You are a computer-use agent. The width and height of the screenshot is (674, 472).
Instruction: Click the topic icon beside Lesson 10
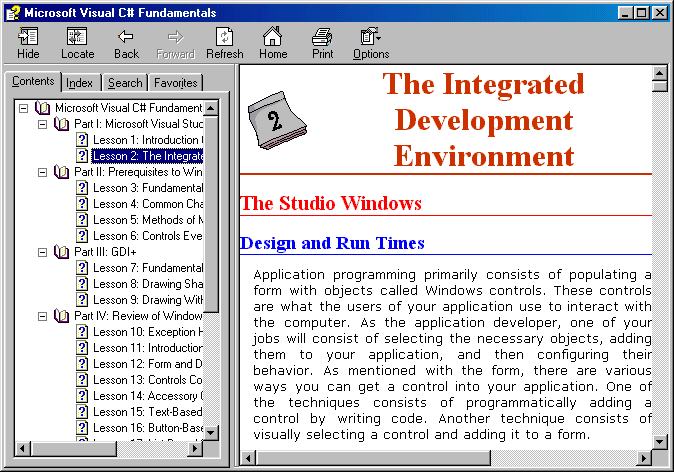[82, 332]
